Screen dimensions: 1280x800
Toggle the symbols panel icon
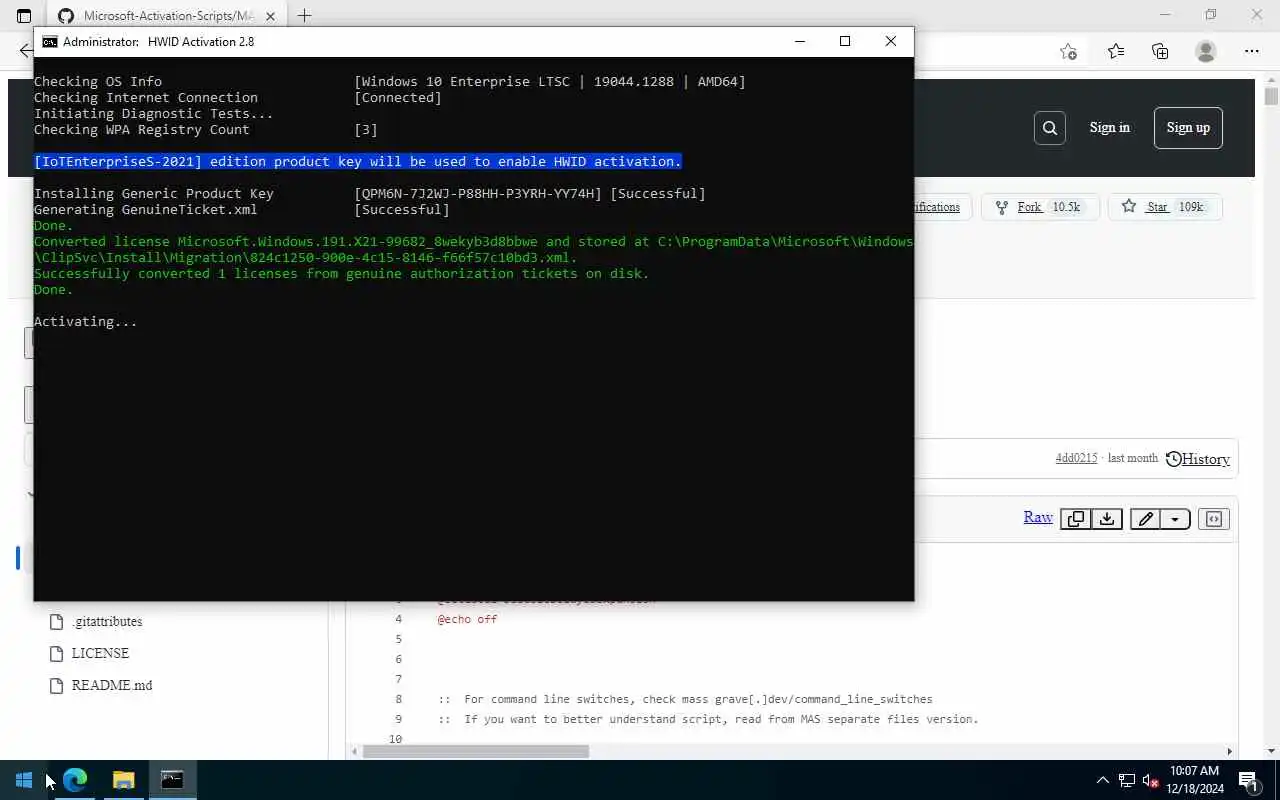pos(1214,519)
